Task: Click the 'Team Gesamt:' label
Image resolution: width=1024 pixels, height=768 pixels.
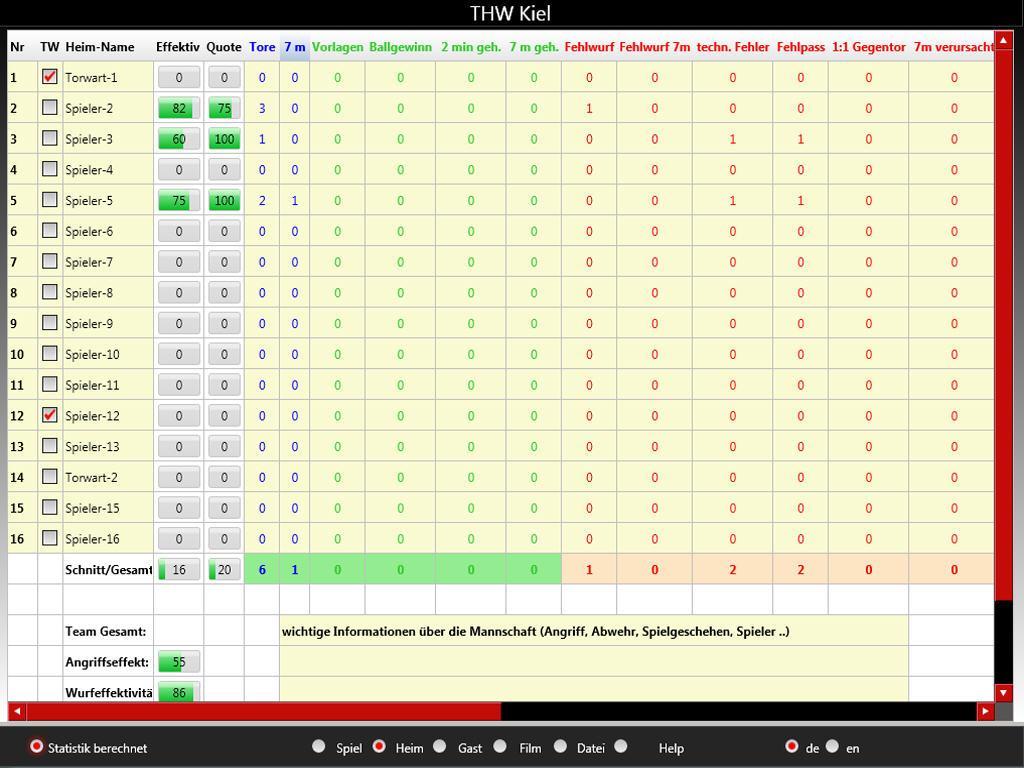Action: pos(106,632)
